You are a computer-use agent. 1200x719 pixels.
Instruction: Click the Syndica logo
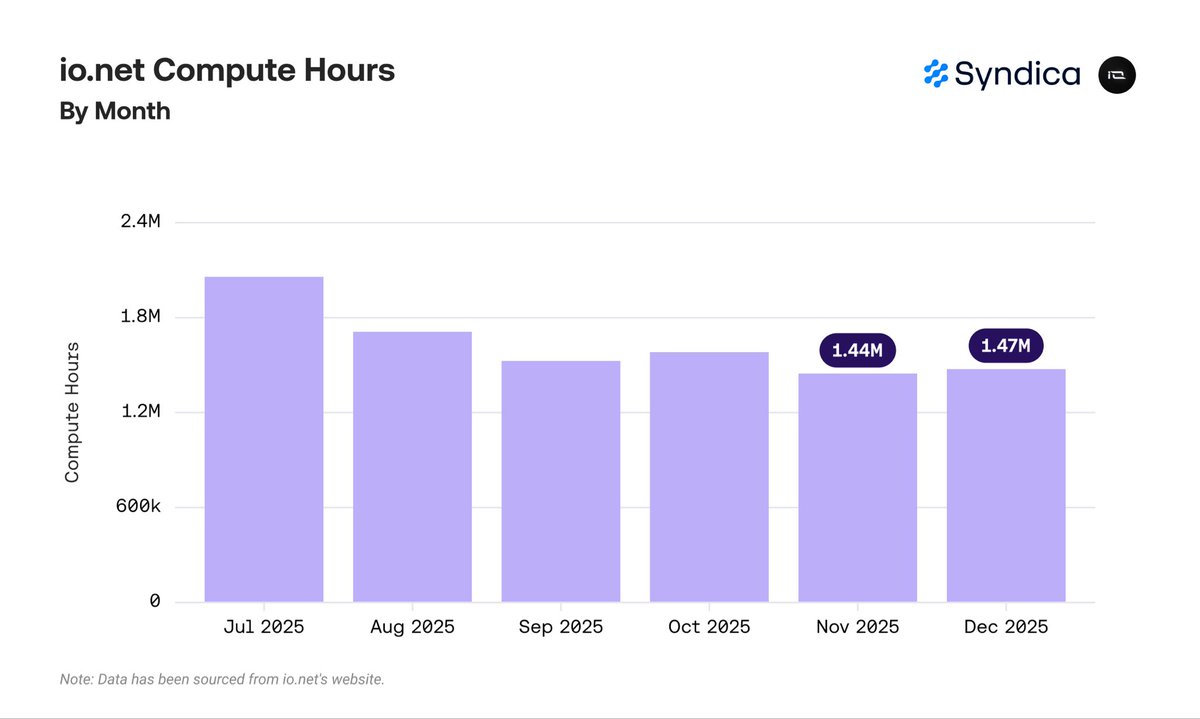[1002, 74]
